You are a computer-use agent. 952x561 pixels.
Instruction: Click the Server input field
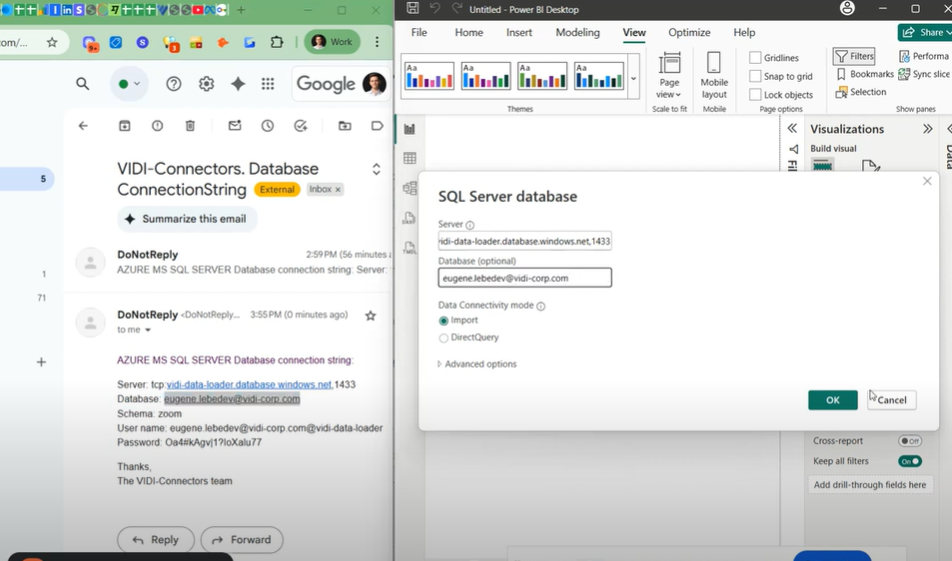tap(524, 241)
